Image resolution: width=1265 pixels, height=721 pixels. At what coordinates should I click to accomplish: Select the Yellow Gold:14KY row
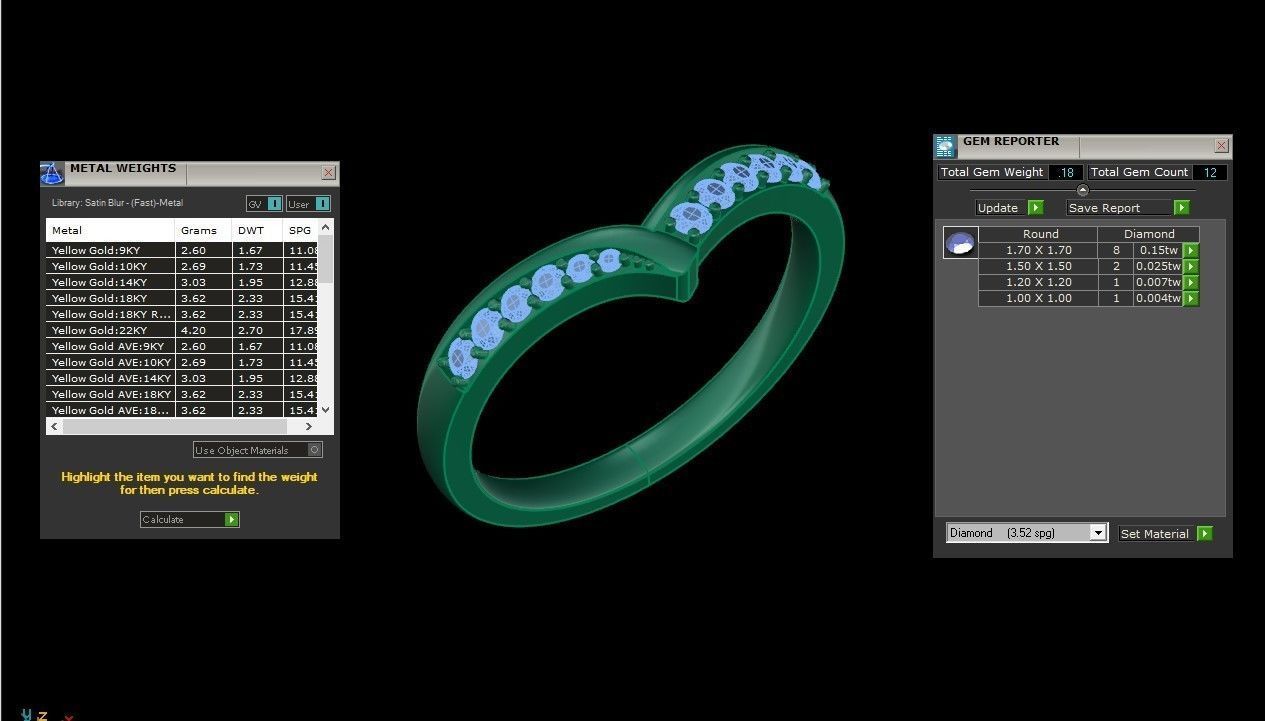tap(182, 282)
